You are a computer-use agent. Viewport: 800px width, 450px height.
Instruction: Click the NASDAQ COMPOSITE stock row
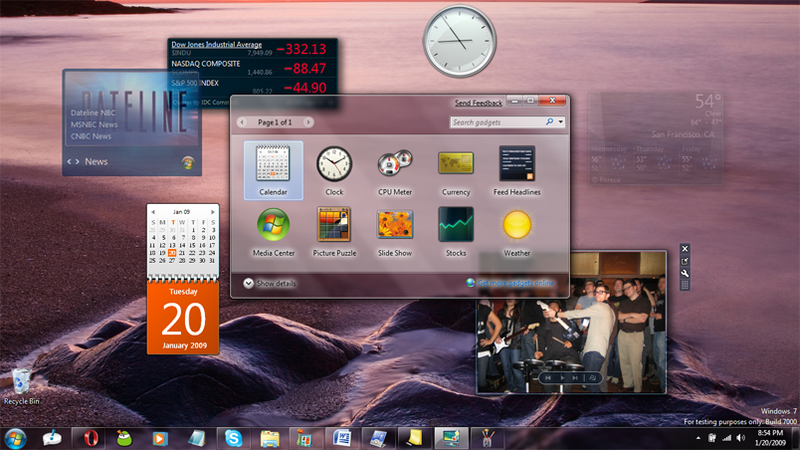tap(253, 68)
